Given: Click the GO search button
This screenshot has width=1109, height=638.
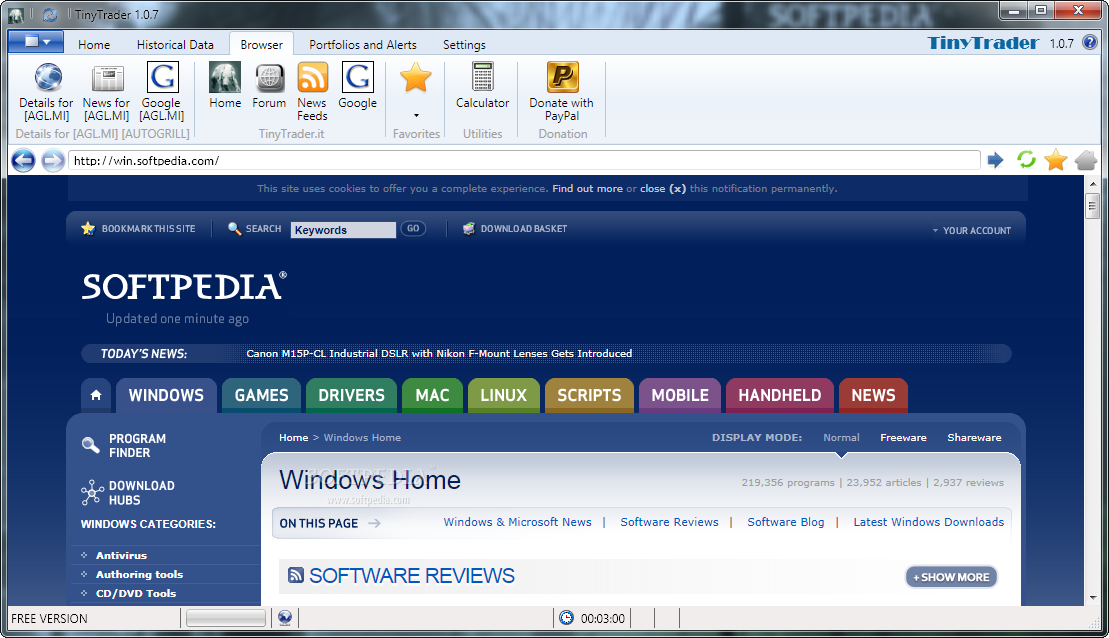Looking at the screenshot, I should point(413,228).
